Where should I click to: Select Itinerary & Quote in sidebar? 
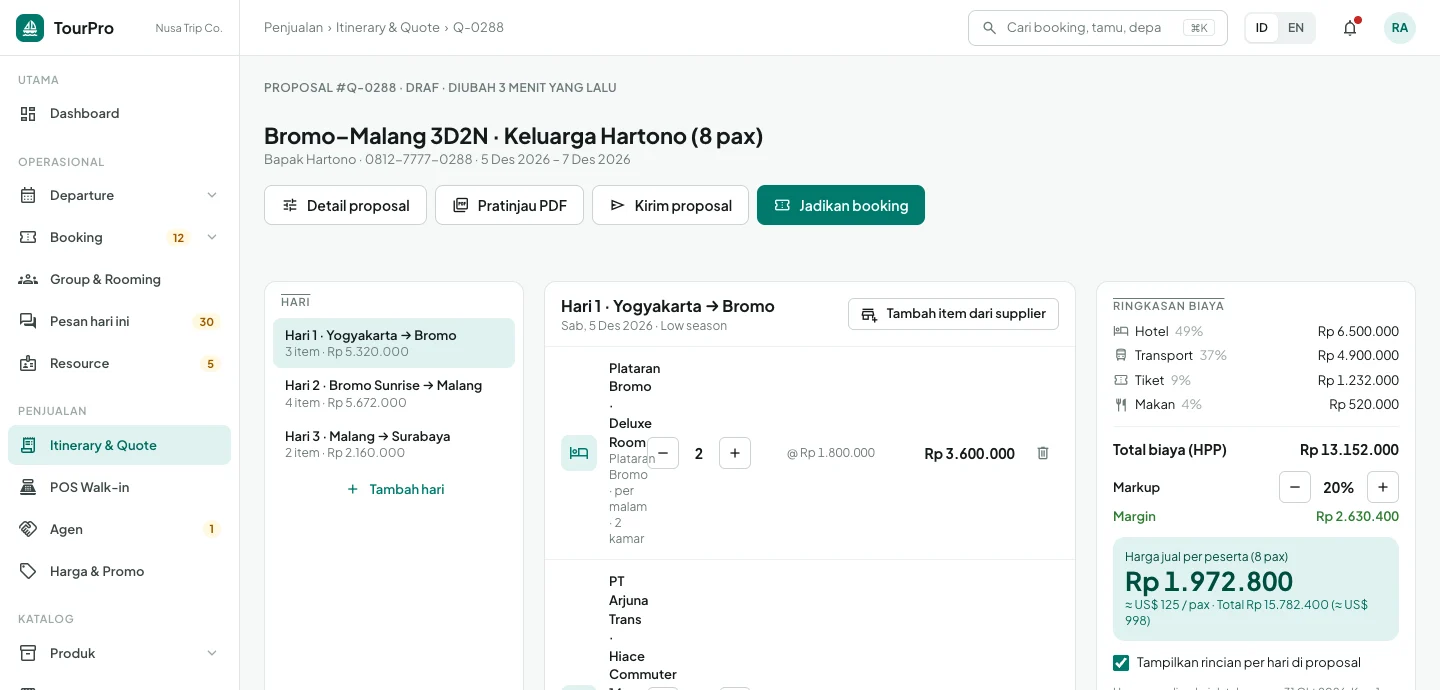[119, 445]
